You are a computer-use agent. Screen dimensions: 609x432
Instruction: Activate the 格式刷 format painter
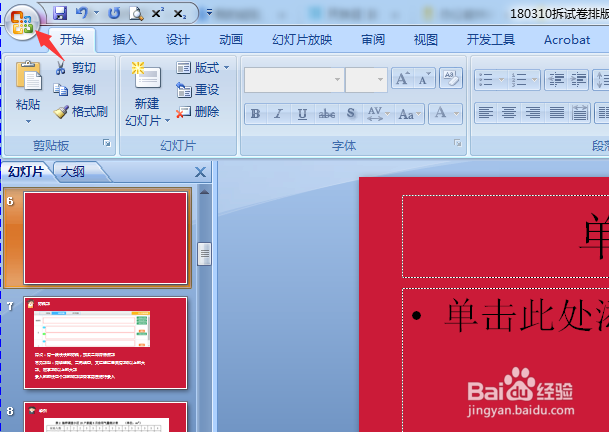(x=81, y=112)
